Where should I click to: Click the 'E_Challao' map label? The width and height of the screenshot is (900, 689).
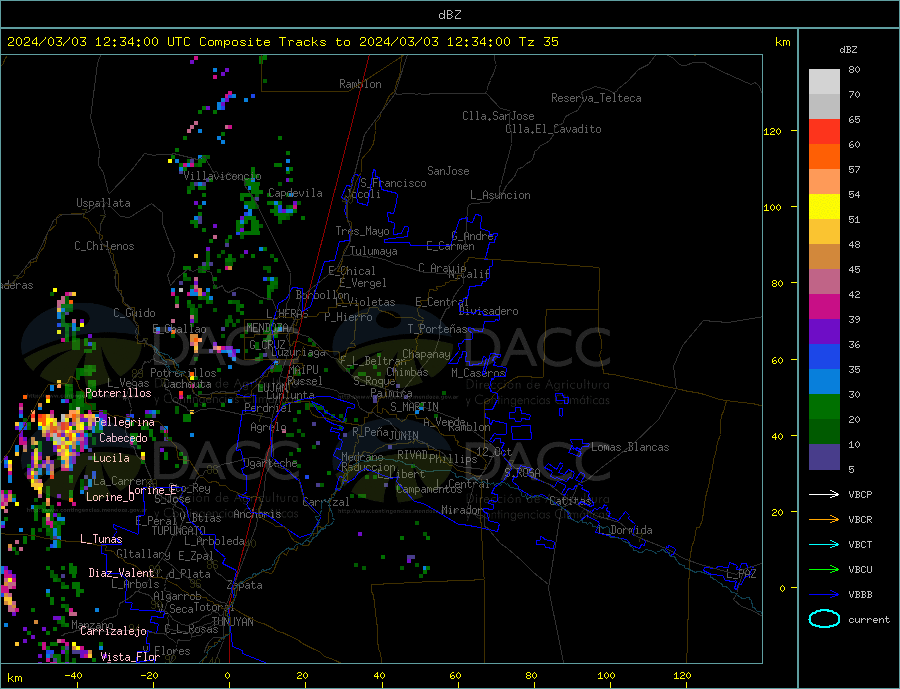(x=179, y=329)
